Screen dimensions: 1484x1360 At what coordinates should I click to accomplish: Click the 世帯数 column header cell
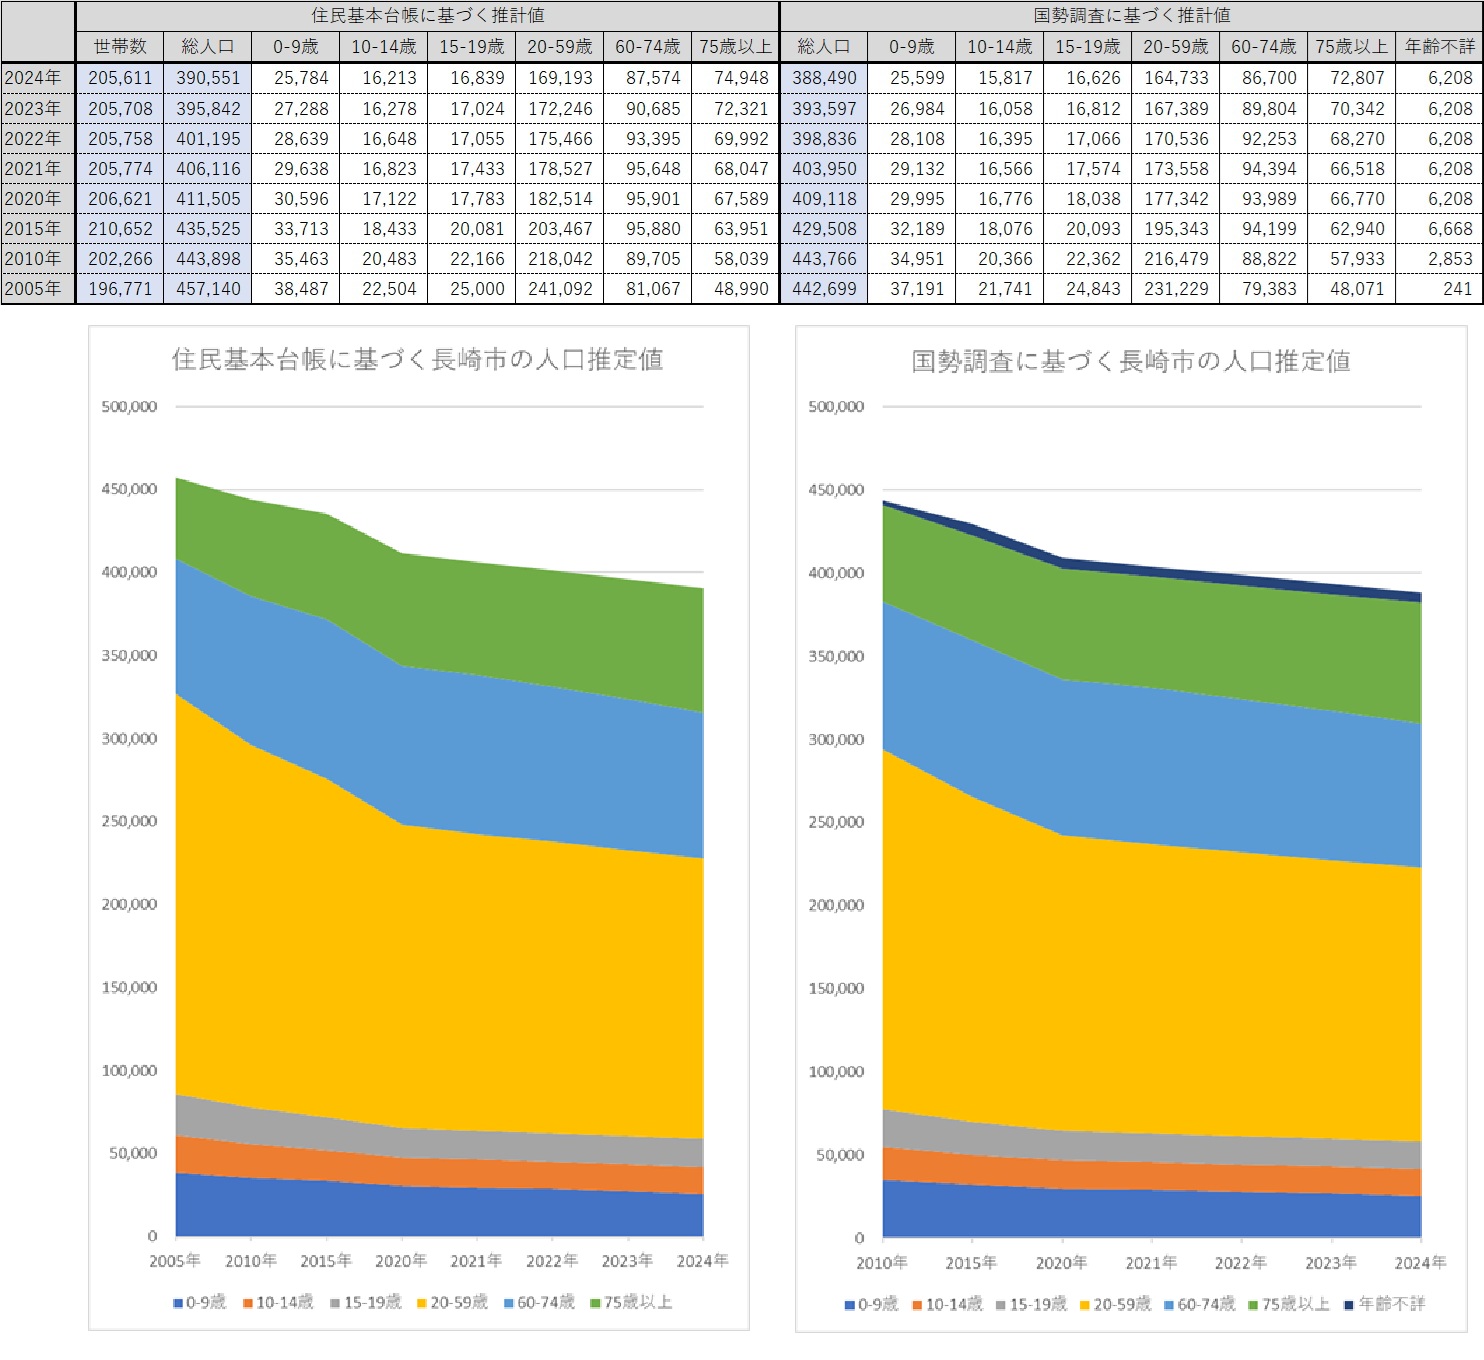pos(120,47)
